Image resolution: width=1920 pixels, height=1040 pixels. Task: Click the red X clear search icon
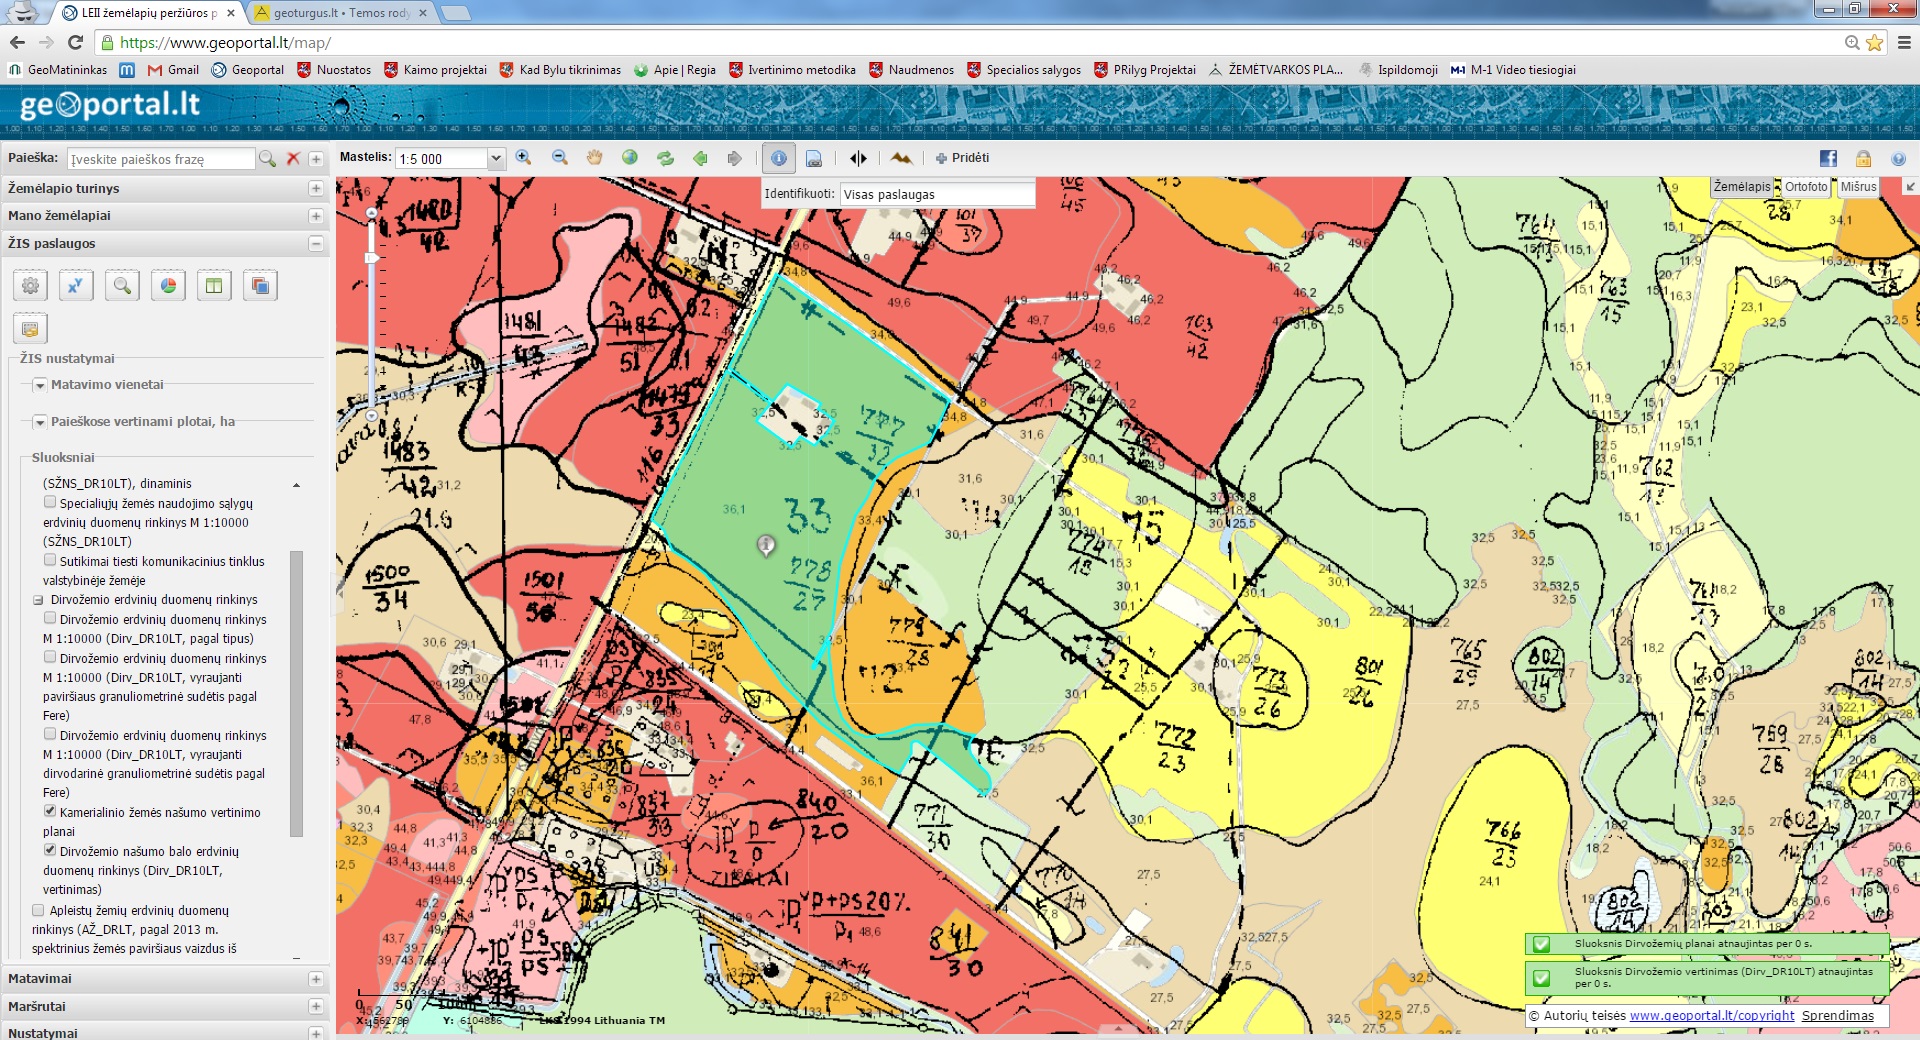coord(293,159)
